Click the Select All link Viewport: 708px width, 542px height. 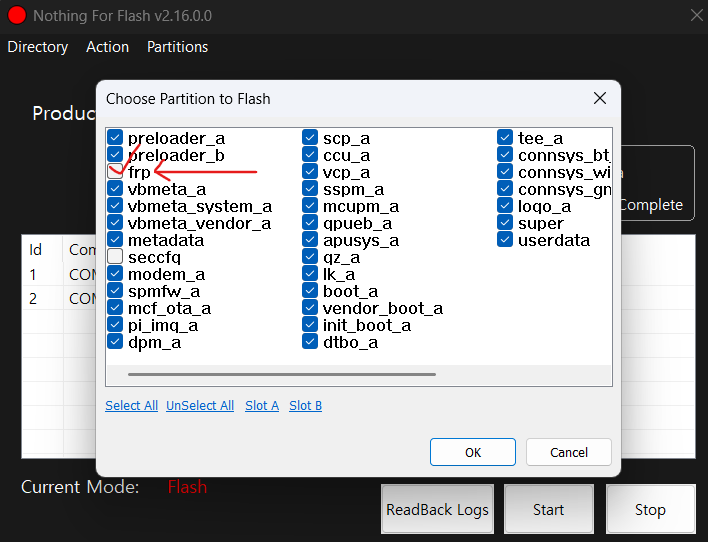(131, 406)
